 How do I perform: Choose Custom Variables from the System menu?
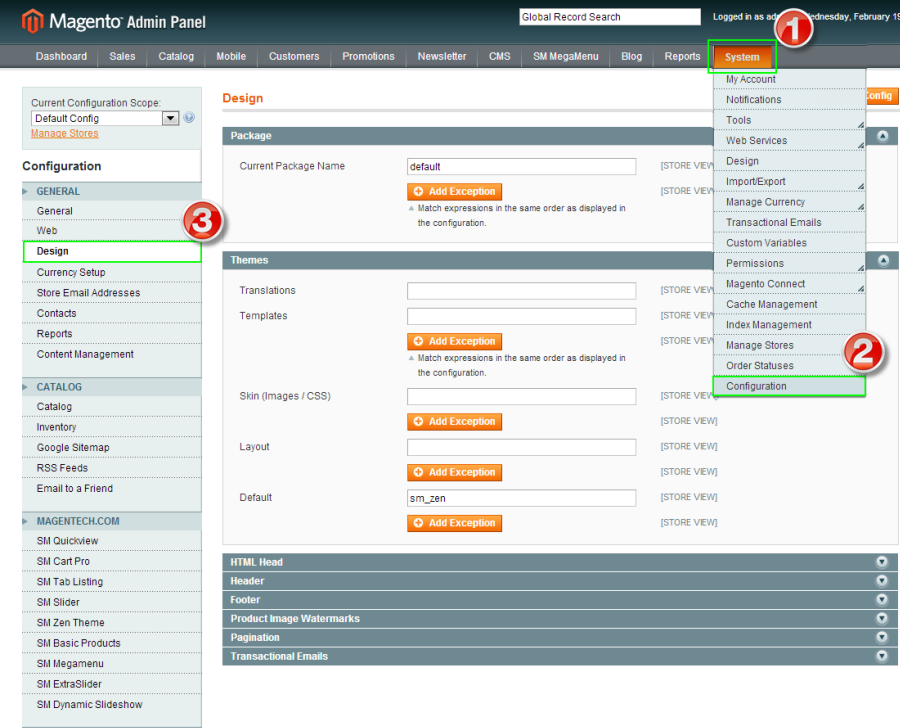(x=789, y=243)
